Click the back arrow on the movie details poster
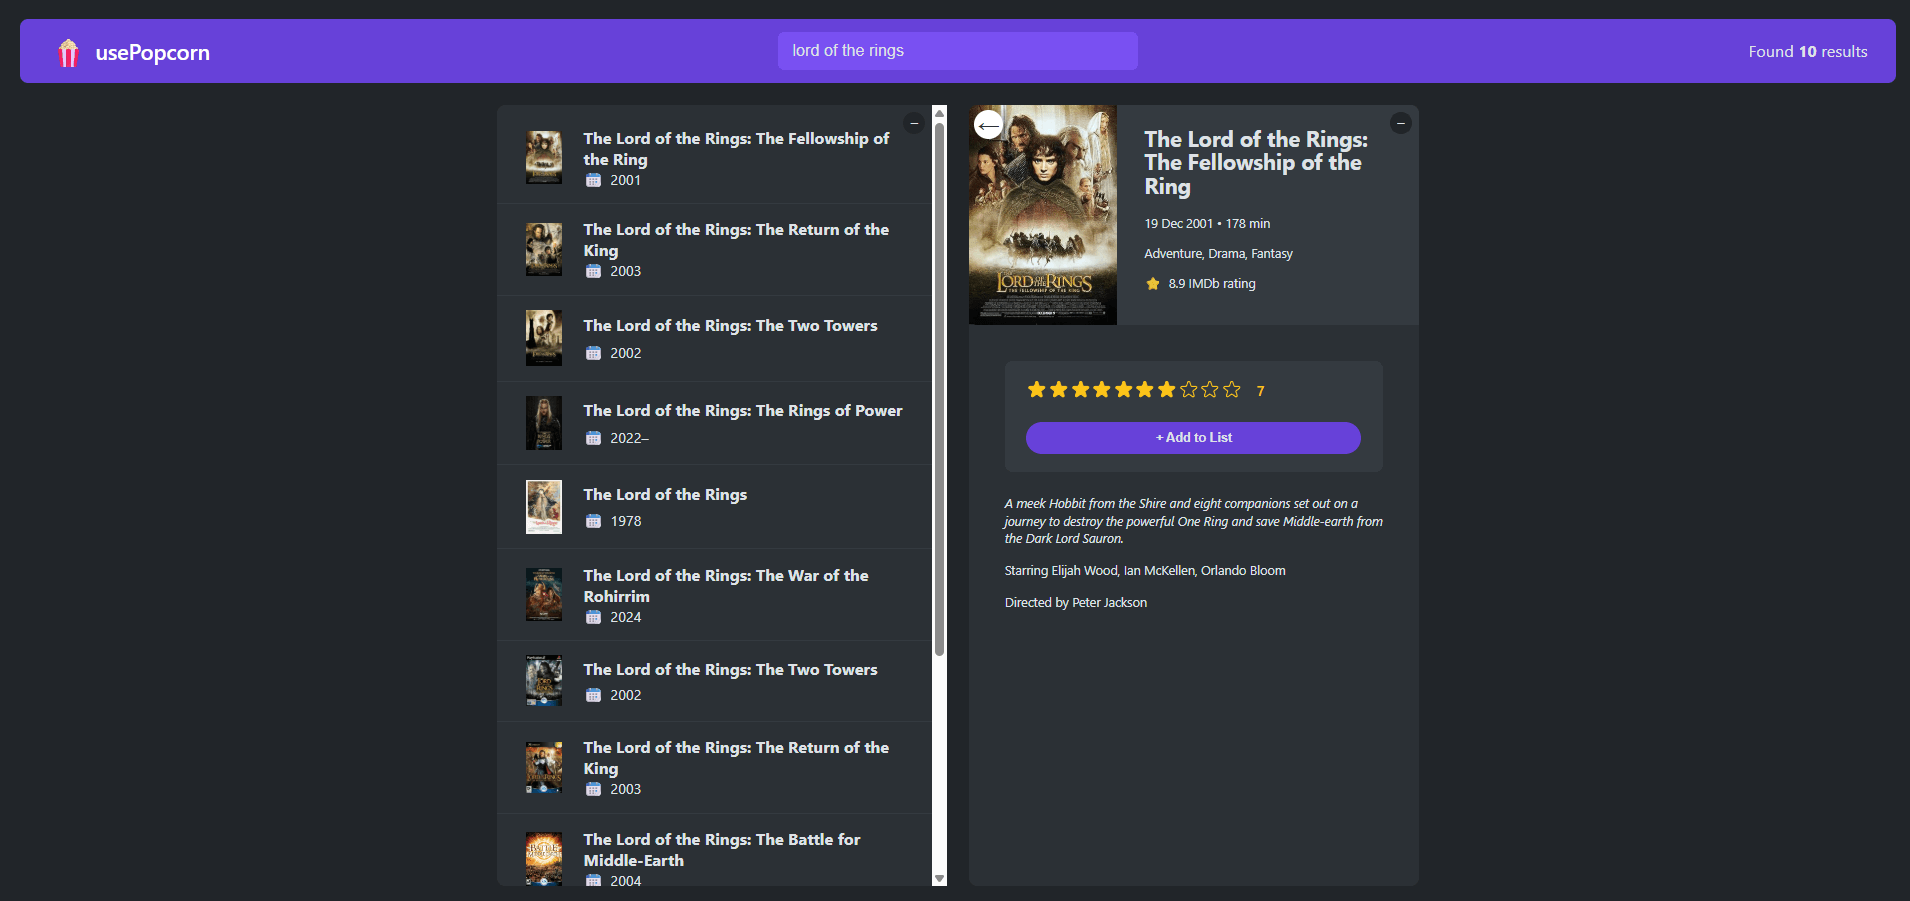The height and width of the screenshot is (901, 1910). (x=990, y=124)
